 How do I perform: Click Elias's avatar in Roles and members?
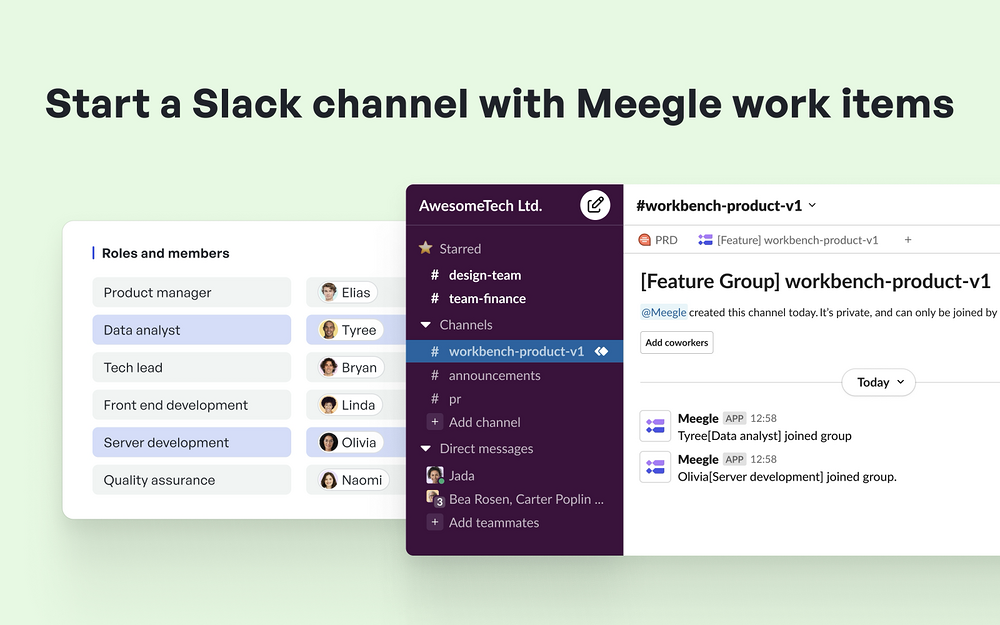point(328,292)
